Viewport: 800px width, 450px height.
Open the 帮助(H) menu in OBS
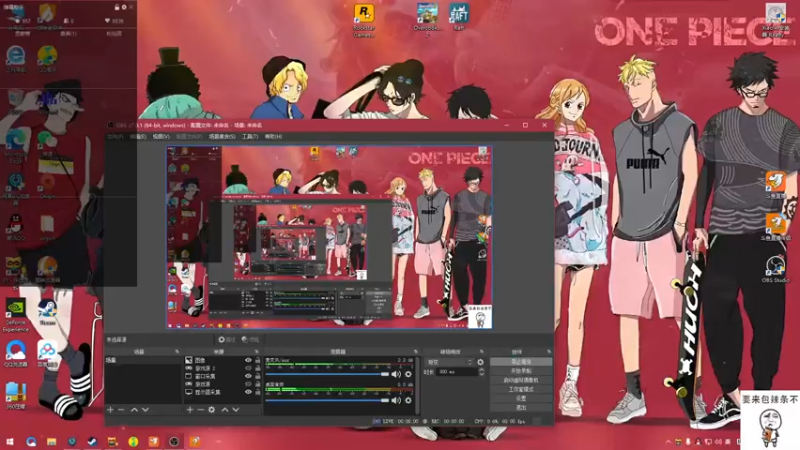click(273, 137)
